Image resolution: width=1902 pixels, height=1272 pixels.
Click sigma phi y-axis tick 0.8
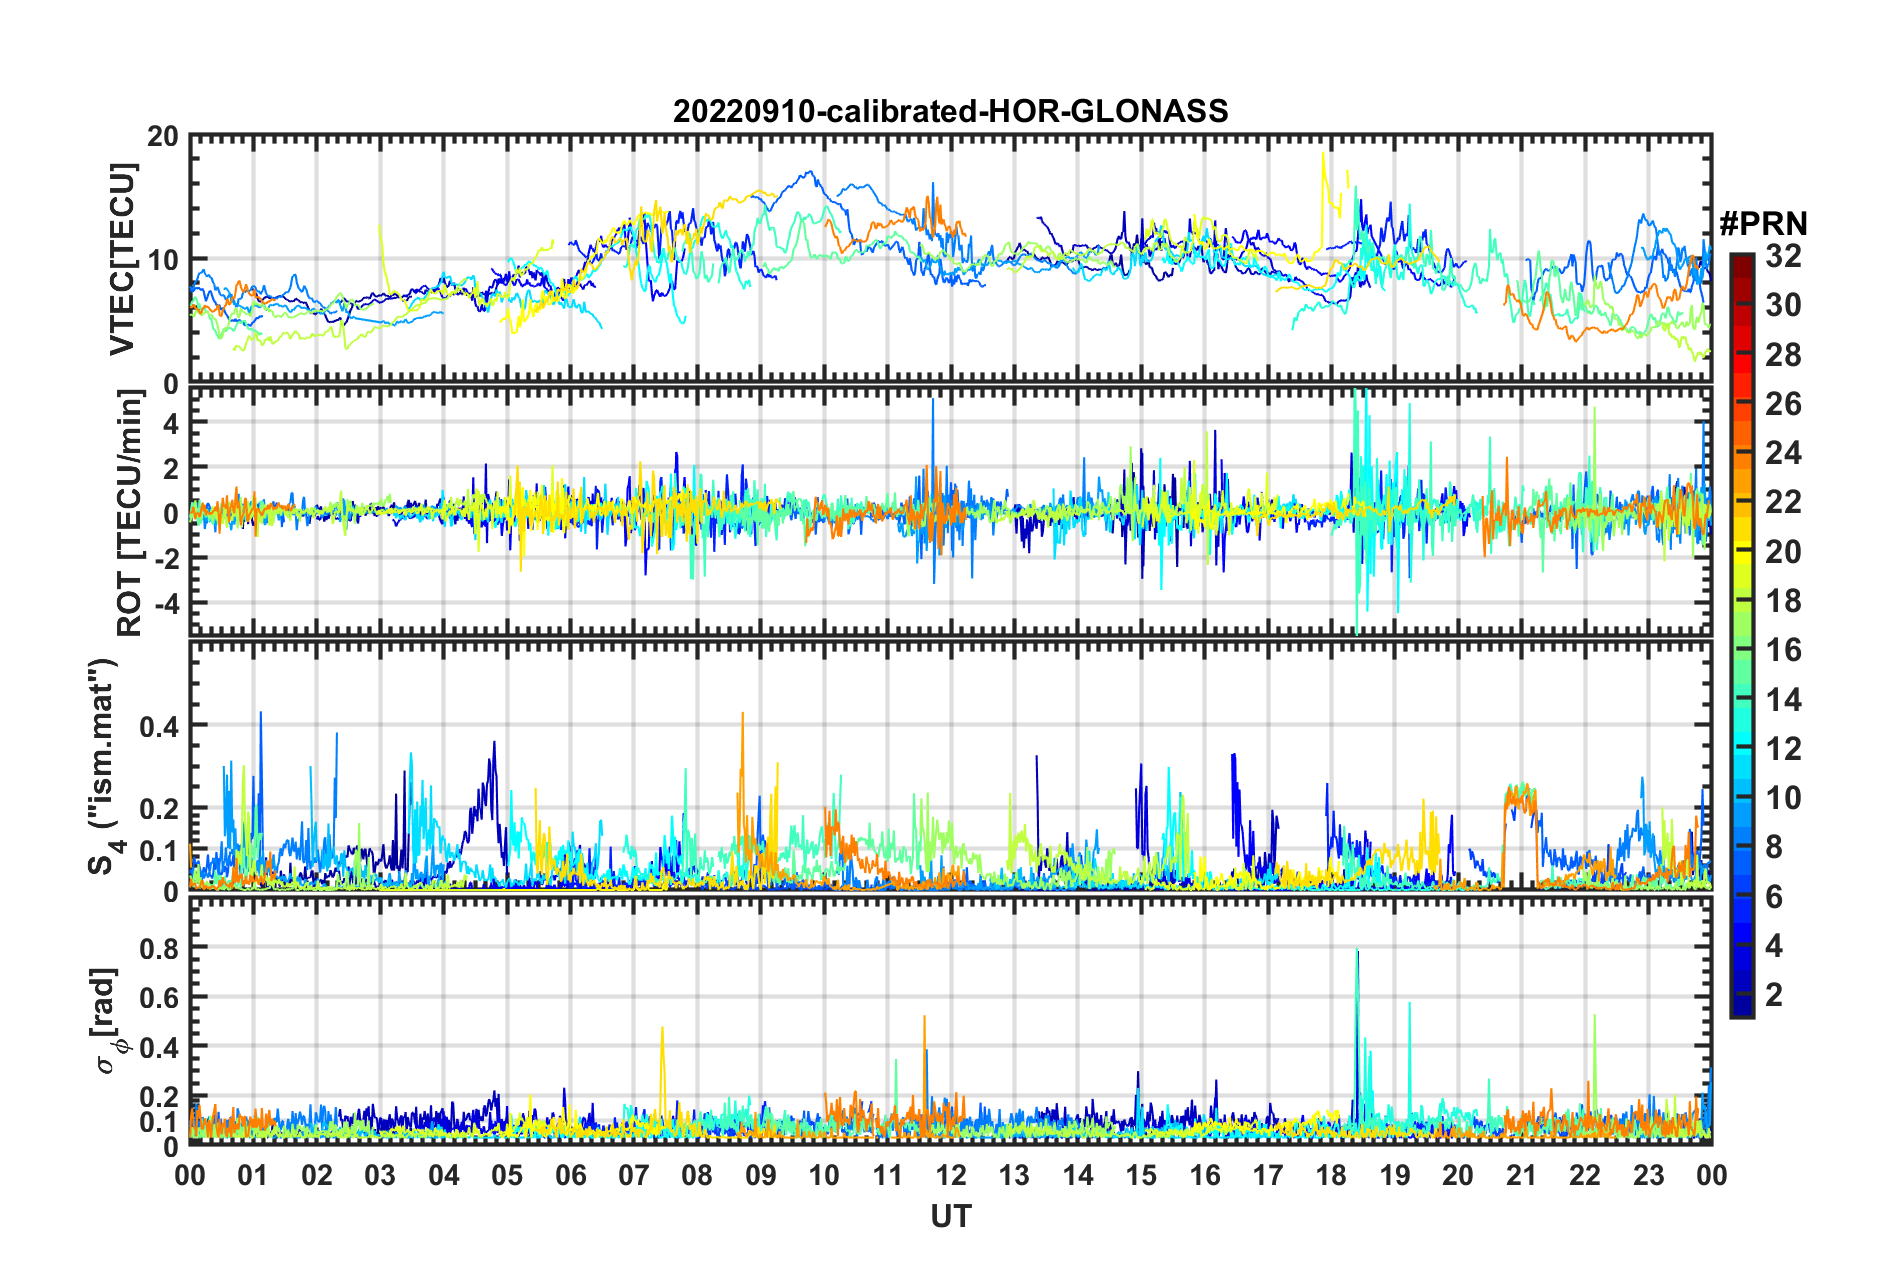tap(159, 947)
